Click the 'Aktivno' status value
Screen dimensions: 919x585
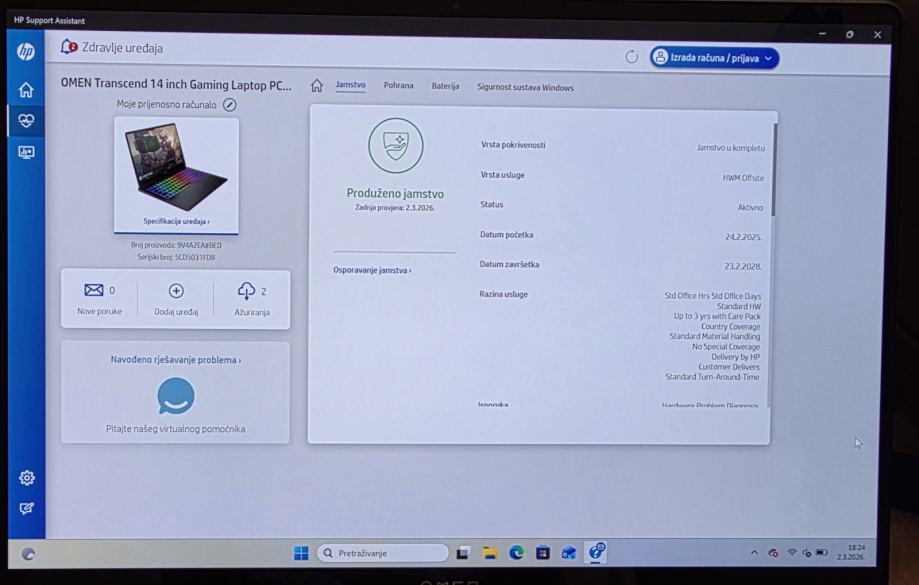point(750,208)
